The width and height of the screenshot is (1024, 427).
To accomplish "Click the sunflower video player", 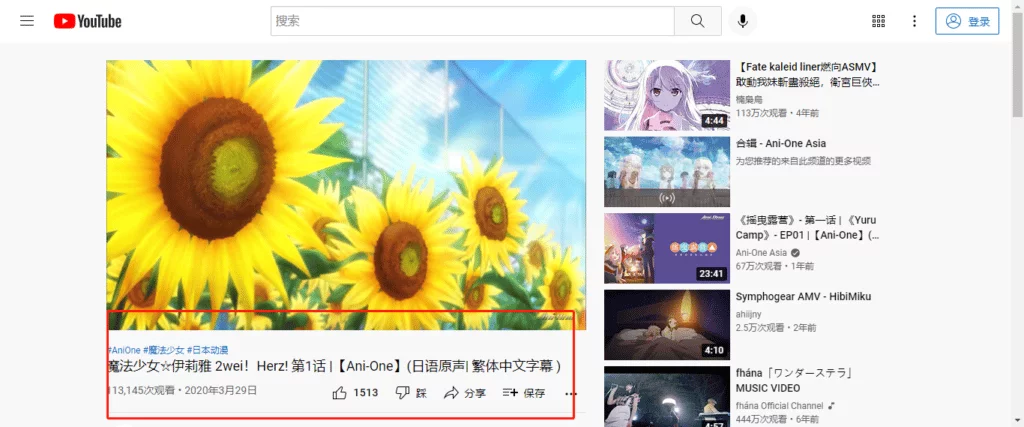I will point(346,195).
